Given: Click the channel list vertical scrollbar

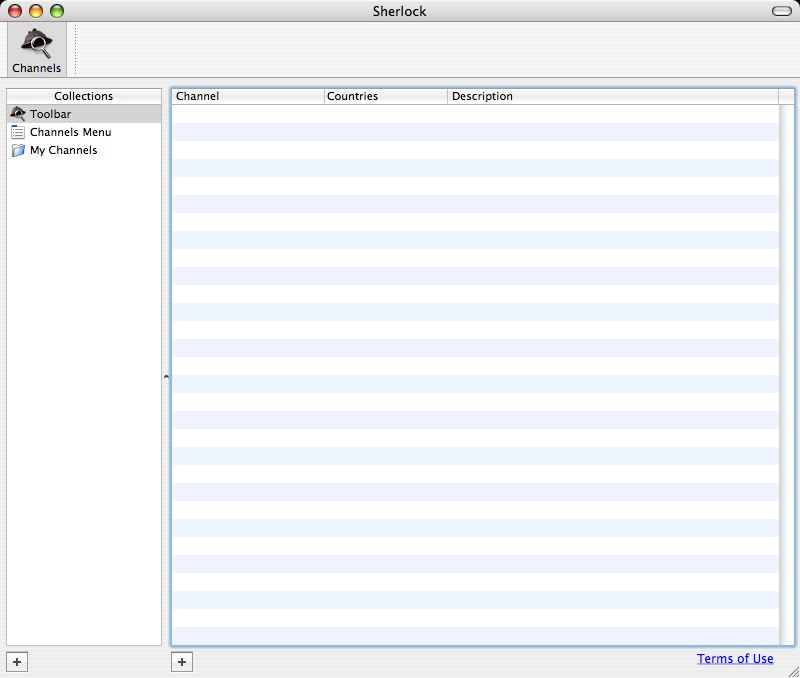Looking at the screenshot, I should [786, 374].
